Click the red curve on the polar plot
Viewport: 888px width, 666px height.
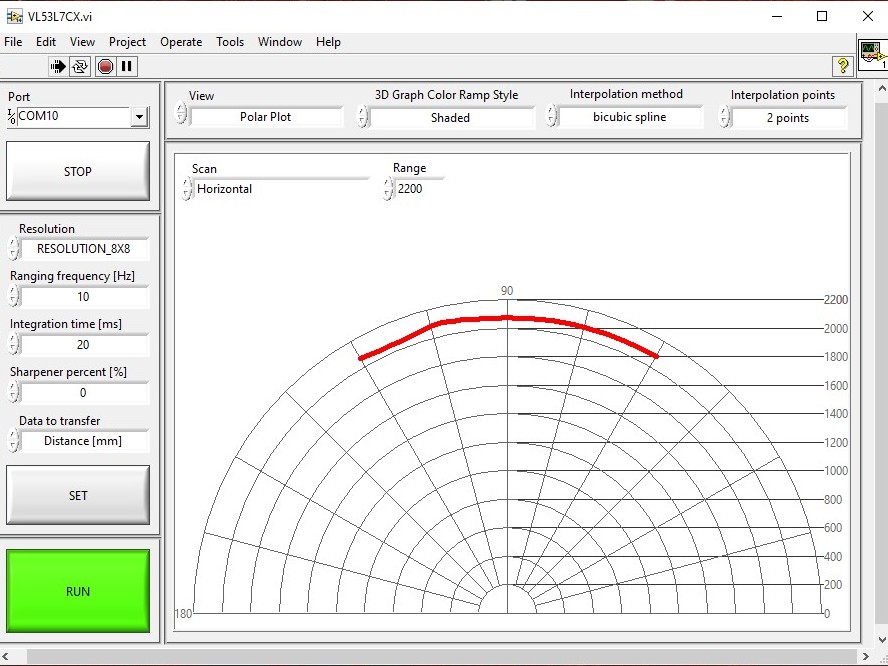tap(507, 318)
